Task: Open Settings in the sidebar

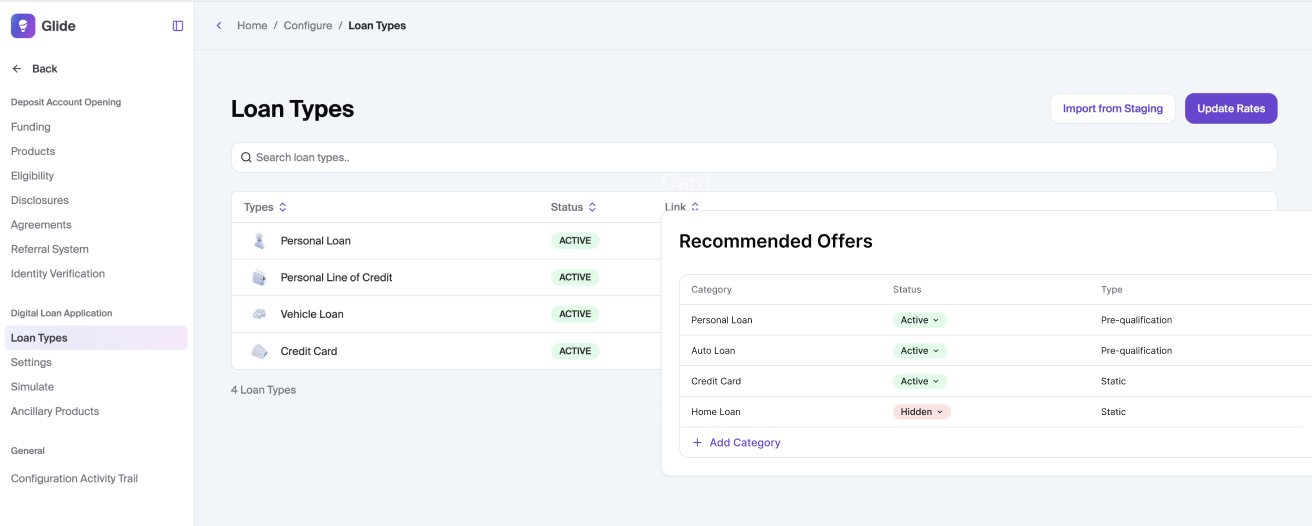Action: pyautogui.click(x=31, y=362)
